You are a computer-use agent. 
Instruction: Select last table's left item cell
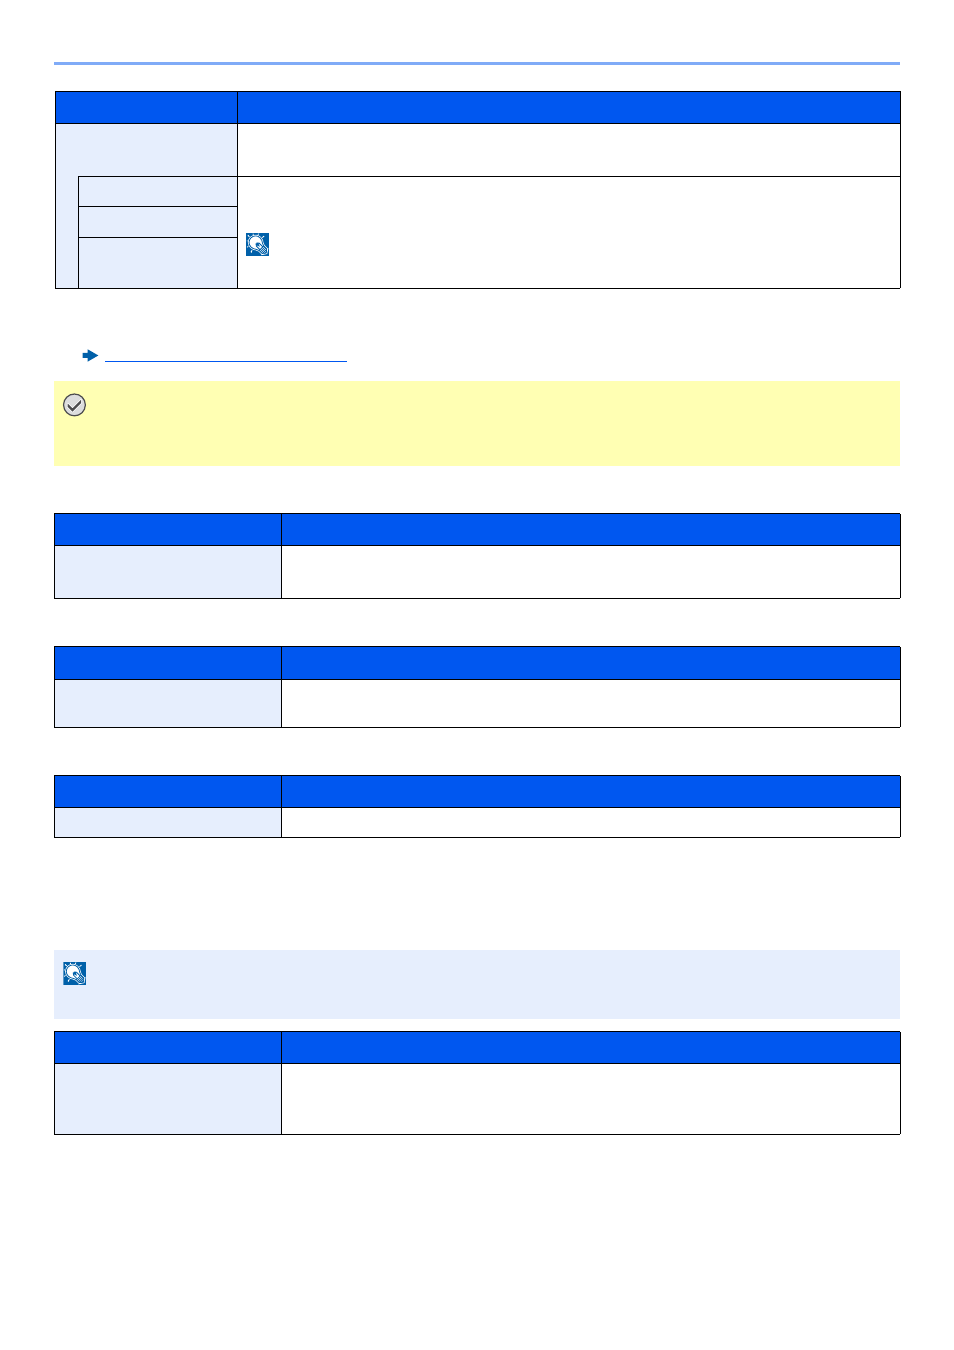tap(168, 1099)
